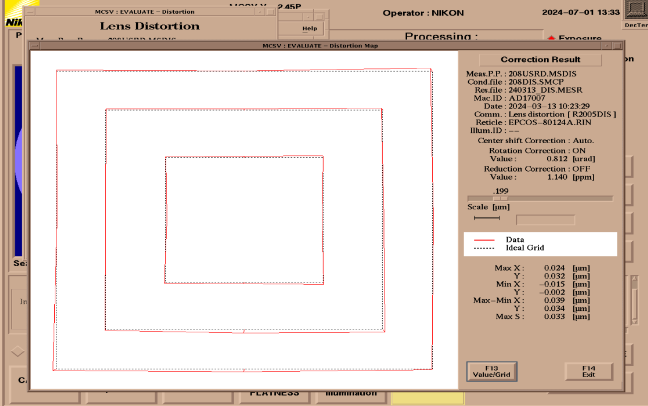Adjust the Scale slider showing .199
Viewport: 648px width, 406px height.
pyautogui.click(x=499, y=198)
